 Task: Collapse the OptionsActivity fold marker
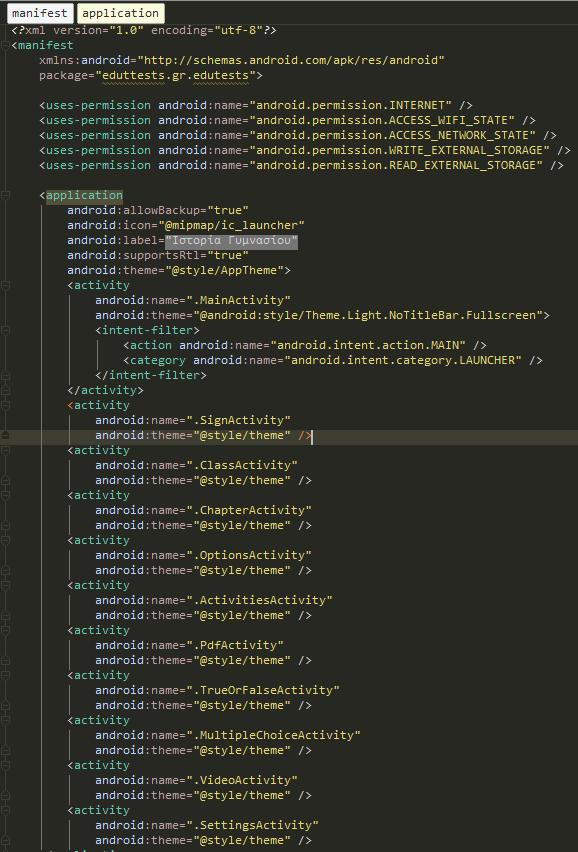[x=5, y=541]
